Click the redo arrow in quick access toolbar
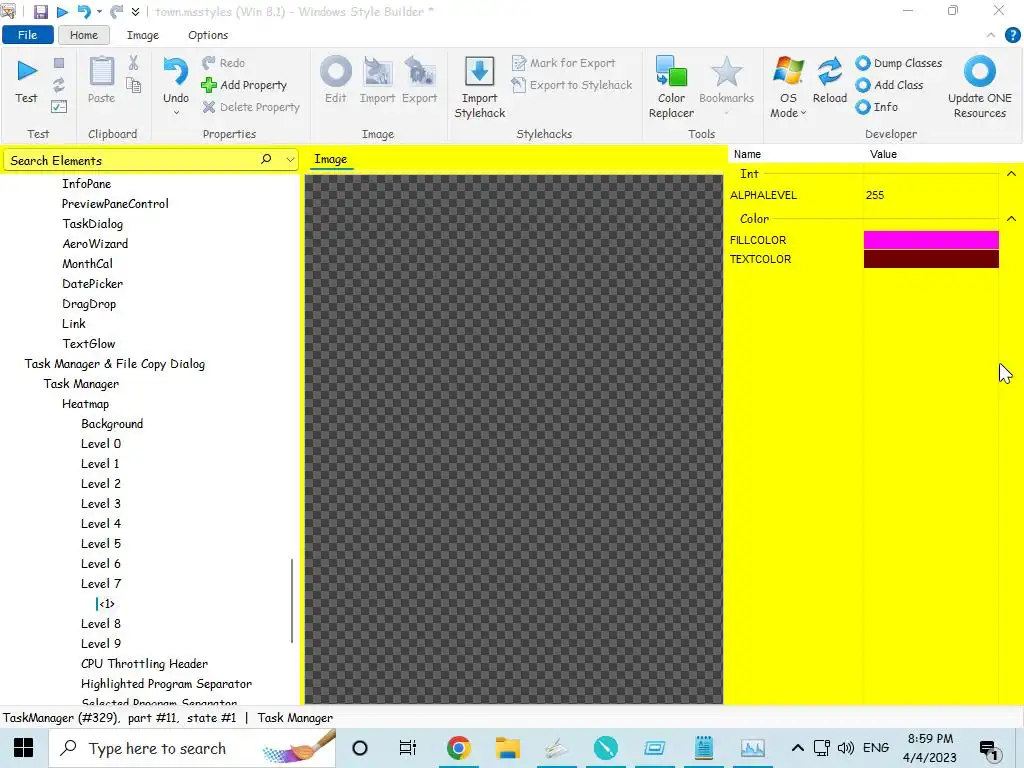This screenshot has height=768, width=1024. pos(116,12)
